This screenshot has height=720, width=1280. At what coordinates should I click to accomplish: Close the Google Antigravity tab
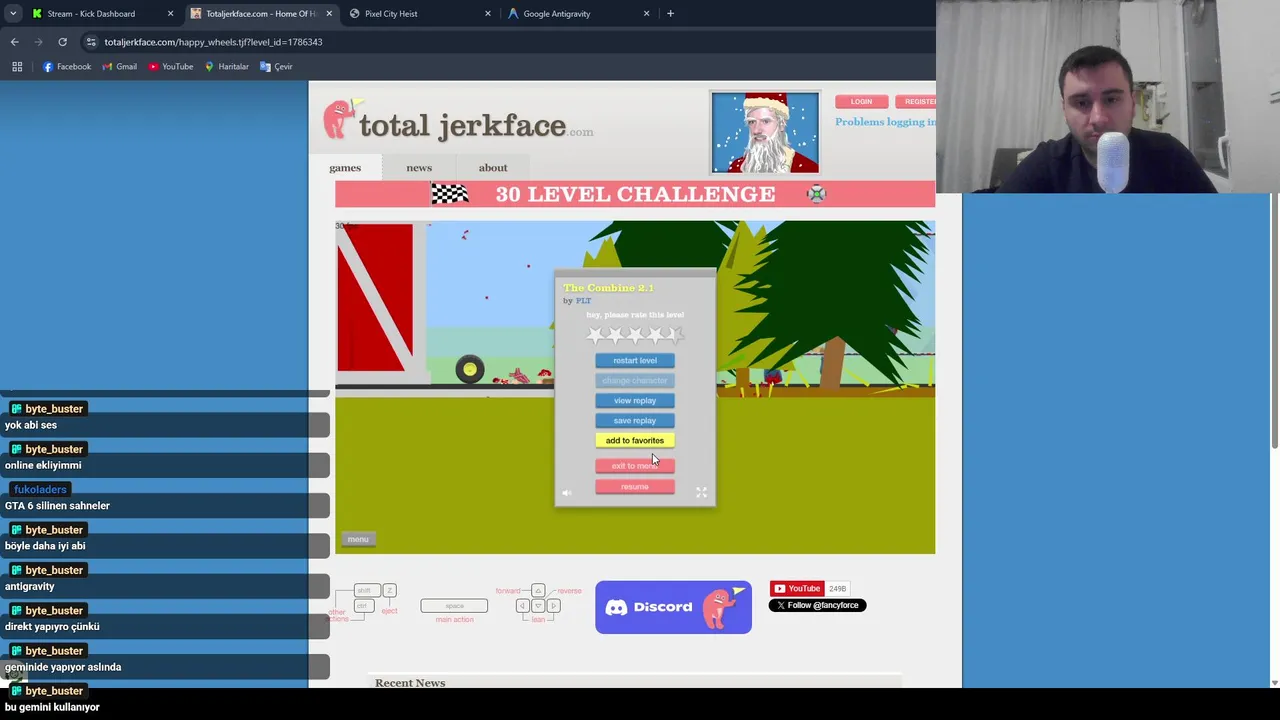point(646,14)
